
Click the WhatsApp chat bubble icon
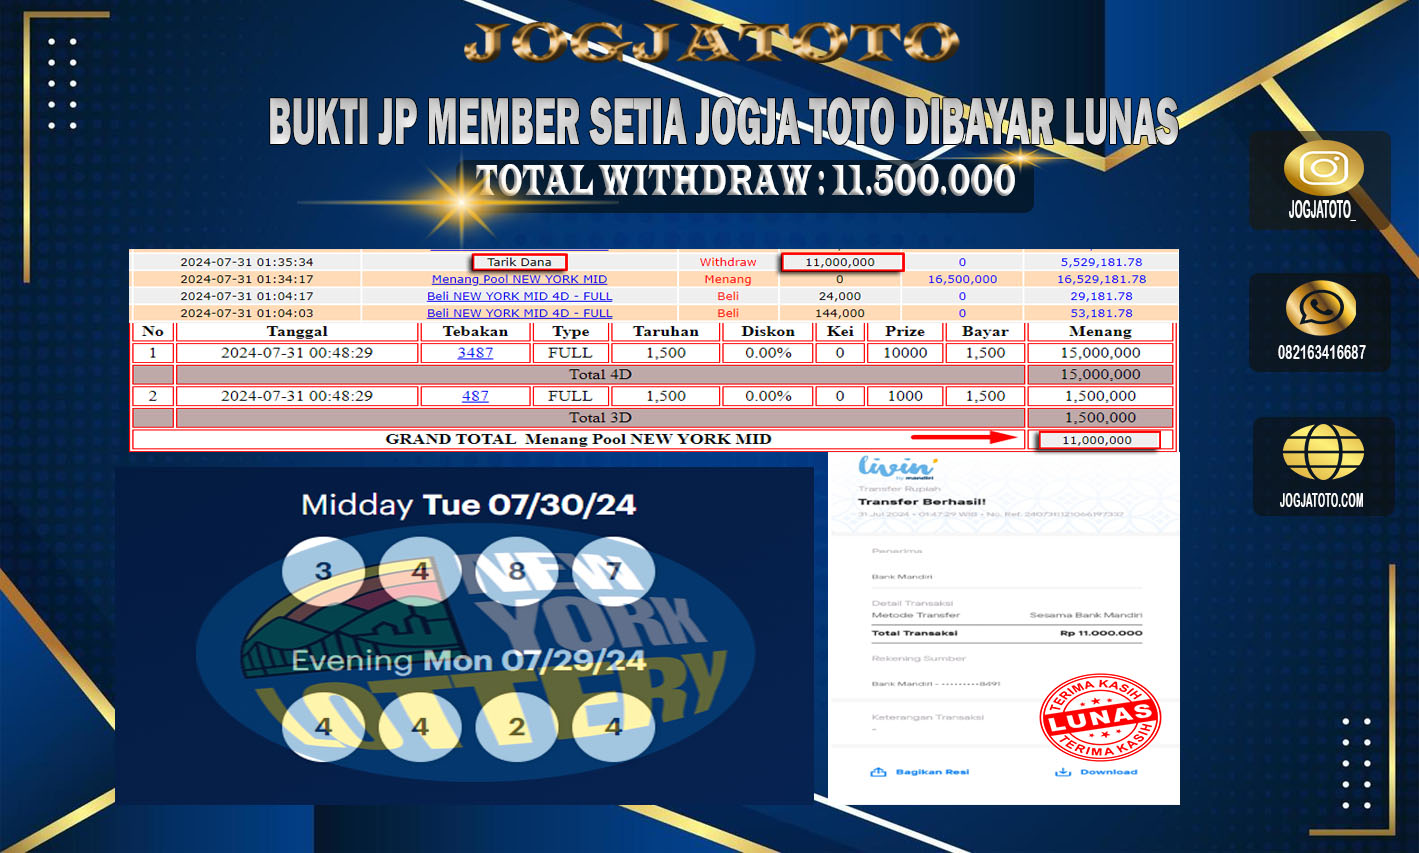point(1321,308)
